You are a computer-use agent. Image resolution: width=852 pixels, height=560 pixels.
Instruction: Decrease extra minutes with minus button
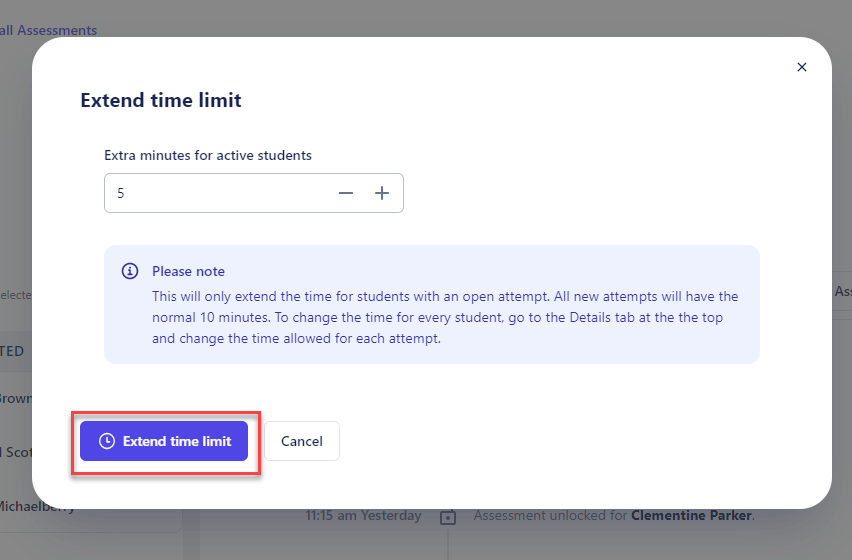coord(346,193)
